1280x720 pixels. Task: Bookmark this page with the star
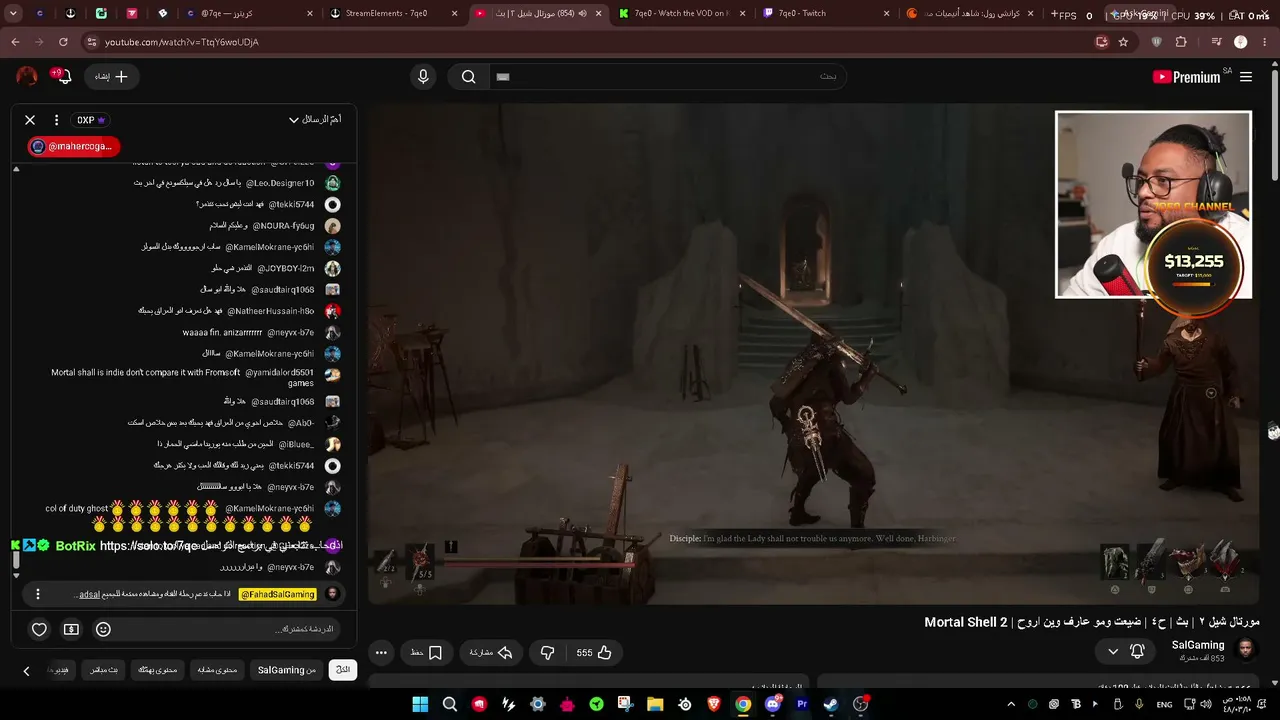tap(1123, 42)
